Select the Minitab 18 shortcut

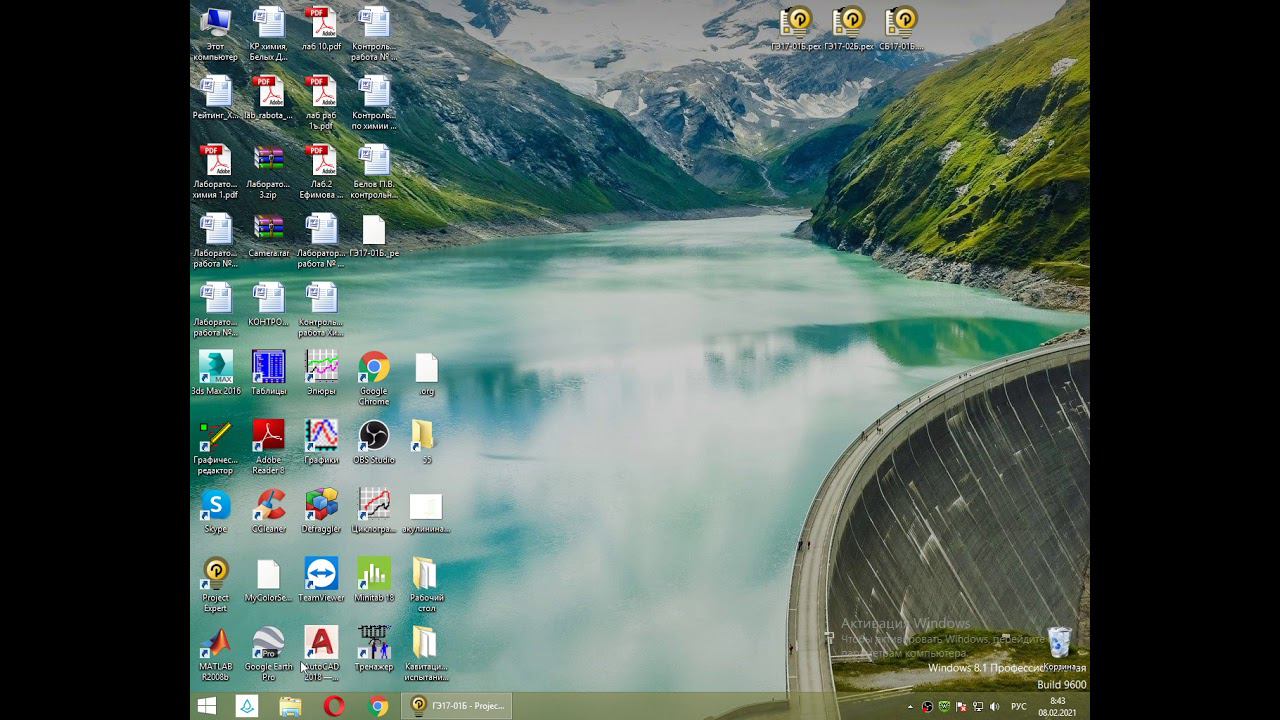pos(374,580)
